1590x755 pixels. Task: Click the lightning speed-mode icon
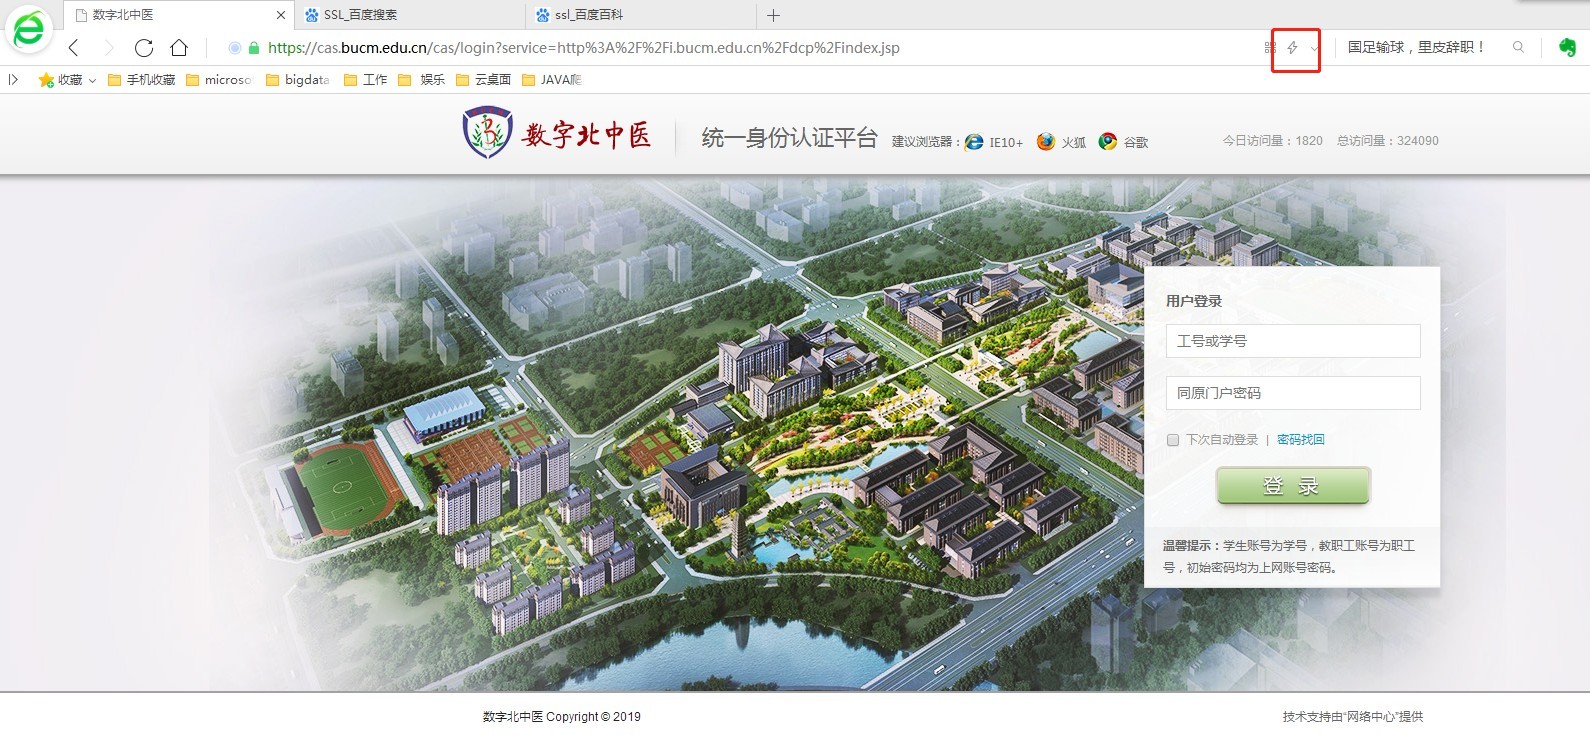[1292, 48]
